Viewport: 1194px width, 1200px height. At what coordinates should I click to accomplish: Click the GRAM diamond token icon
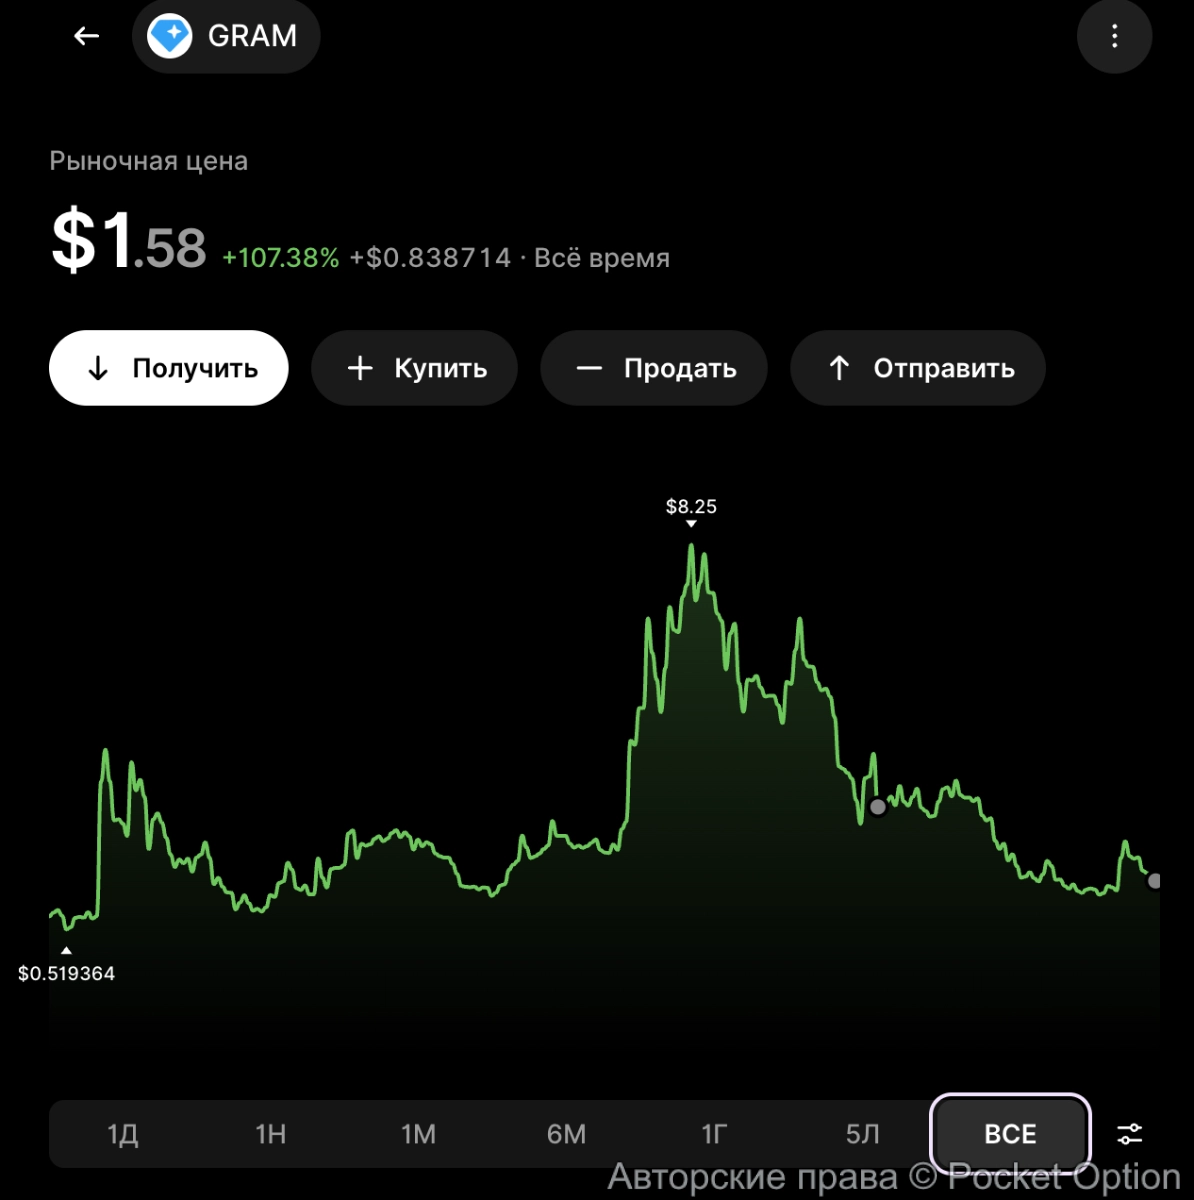coord(170,37)
